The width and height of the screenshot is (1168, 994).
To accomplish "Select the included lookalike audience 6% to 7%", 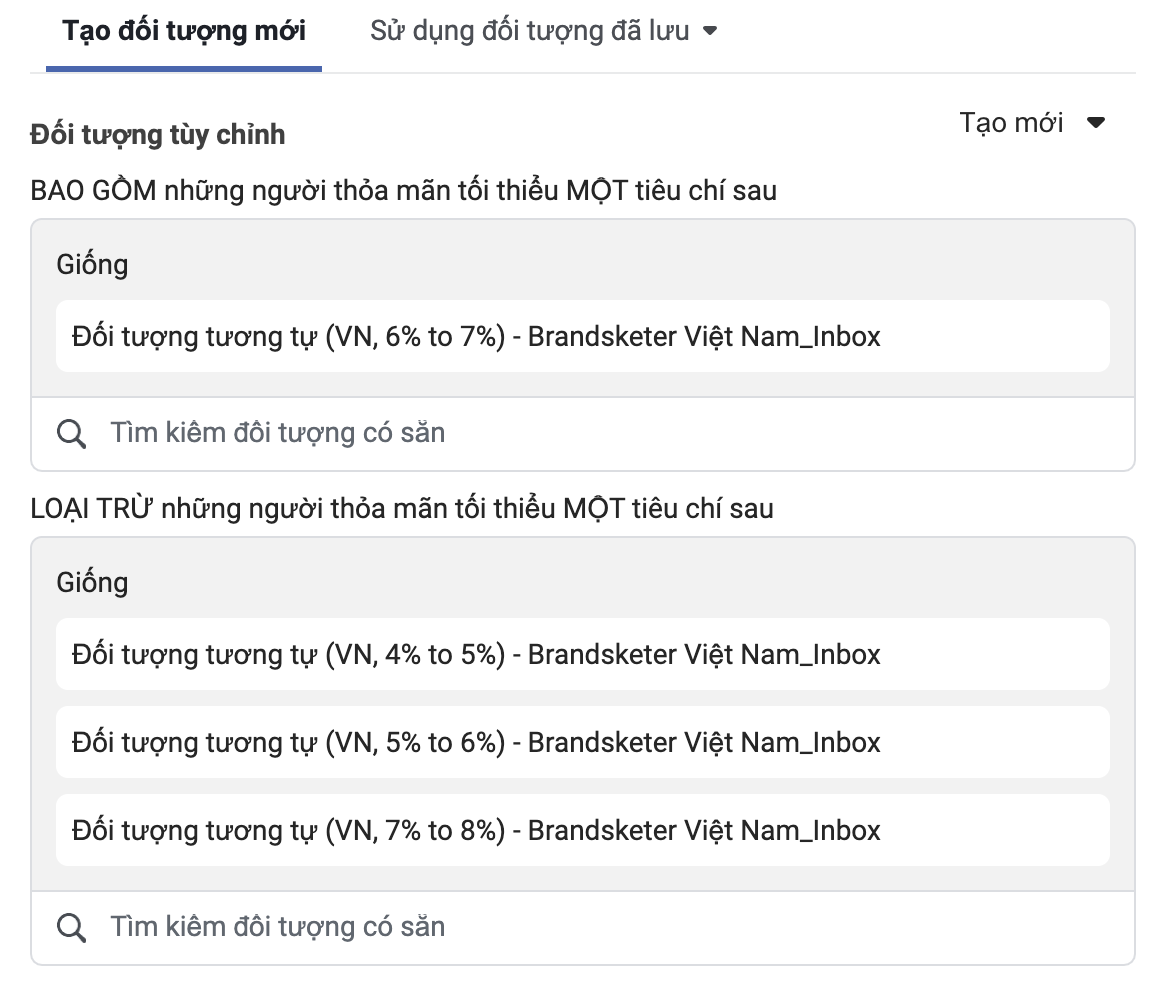I will 583,336.
